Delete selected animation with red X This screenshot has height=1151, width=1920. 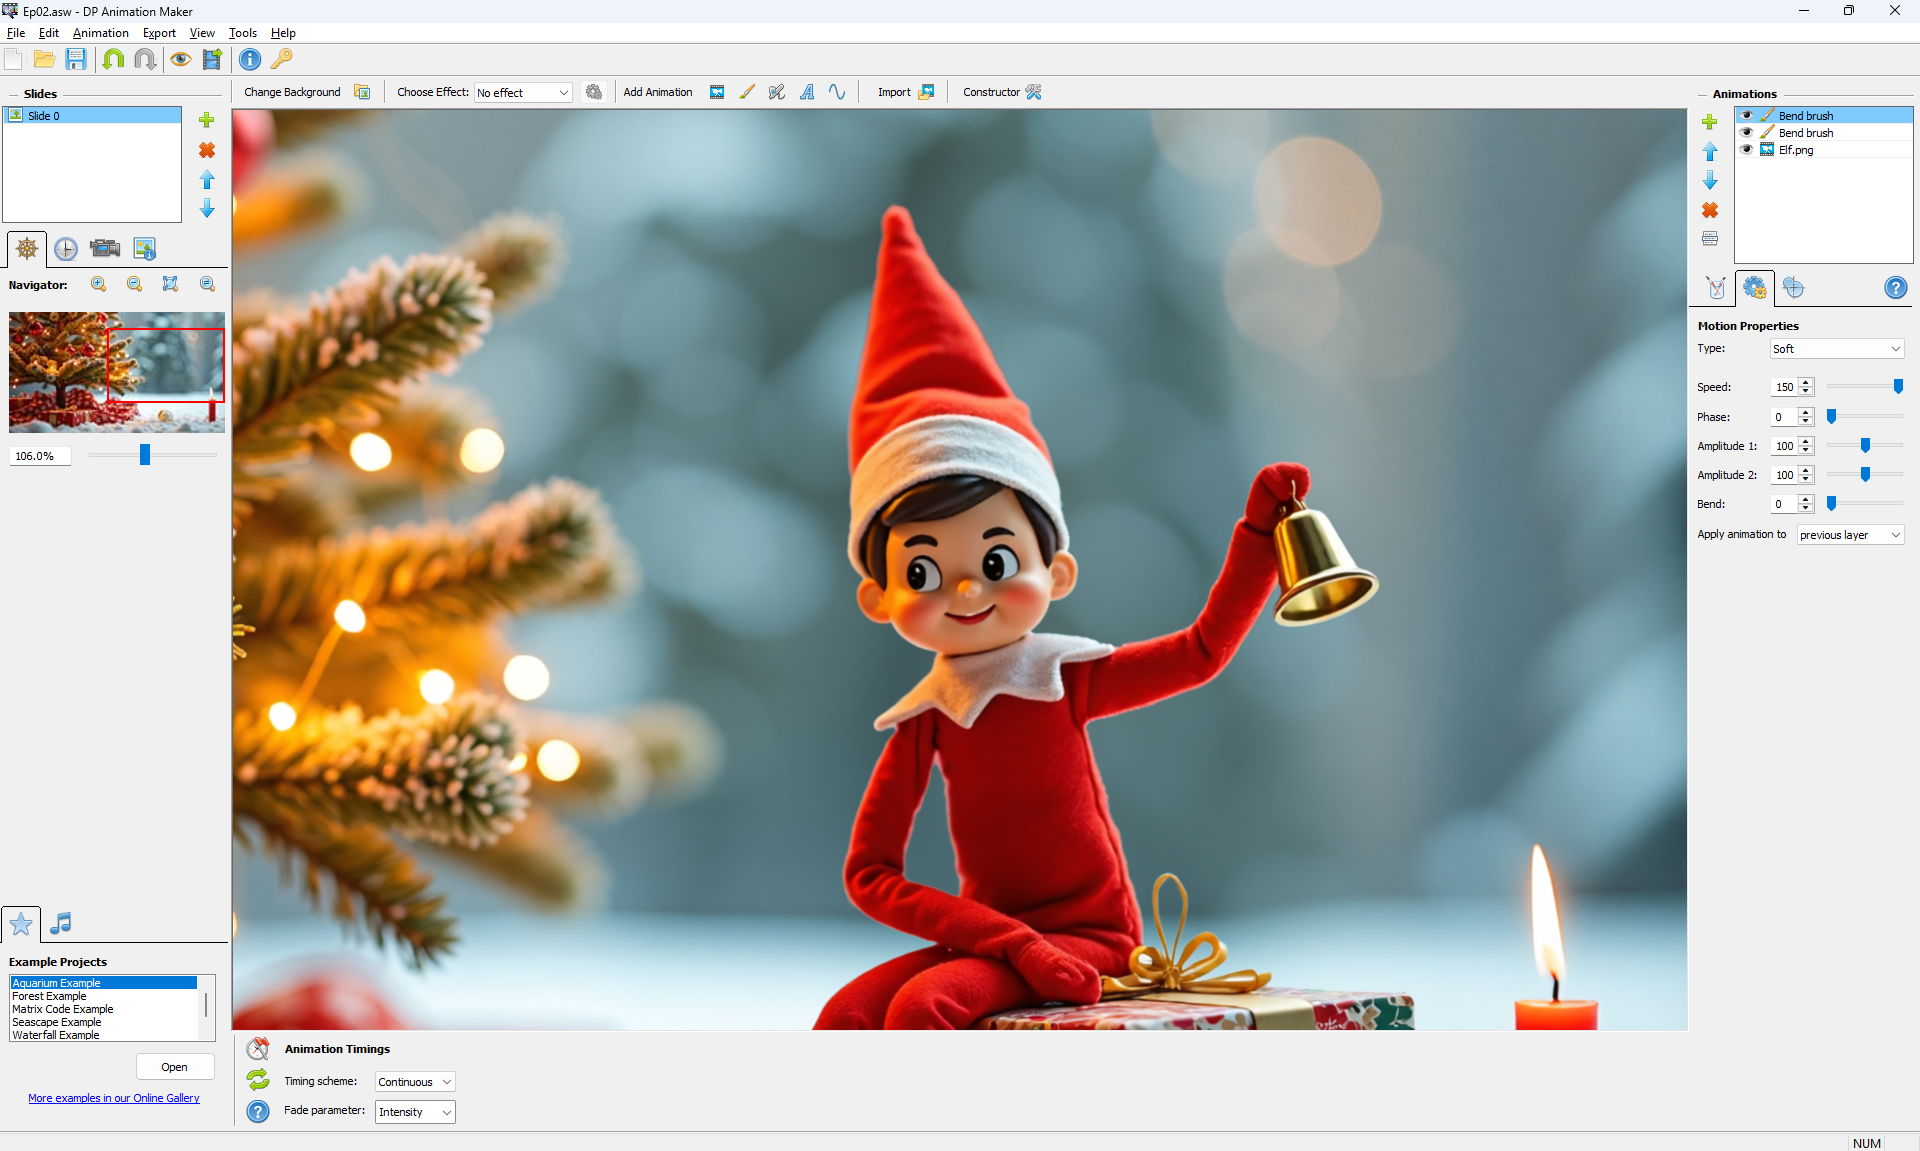1710,210
